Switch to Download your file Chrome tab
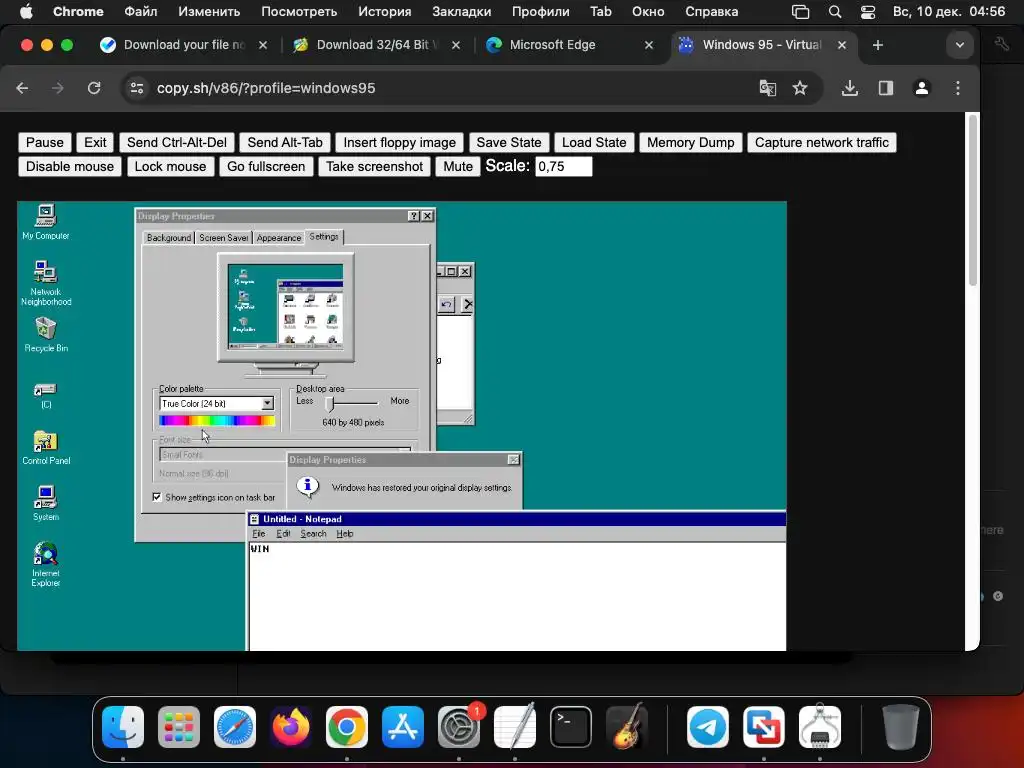The width and height of the screenshot is (1024, 768). (x=183, y=45)
